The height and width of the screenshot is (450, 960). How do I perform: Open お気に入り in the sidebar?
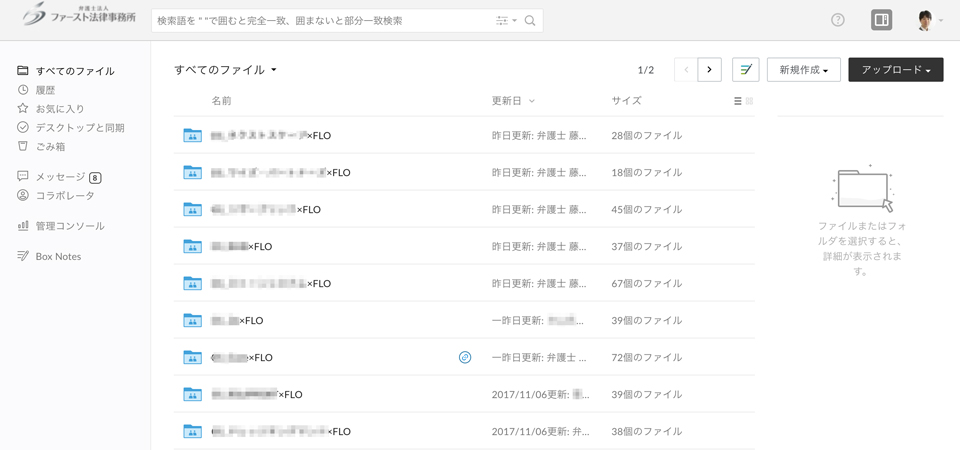(60, 109)
